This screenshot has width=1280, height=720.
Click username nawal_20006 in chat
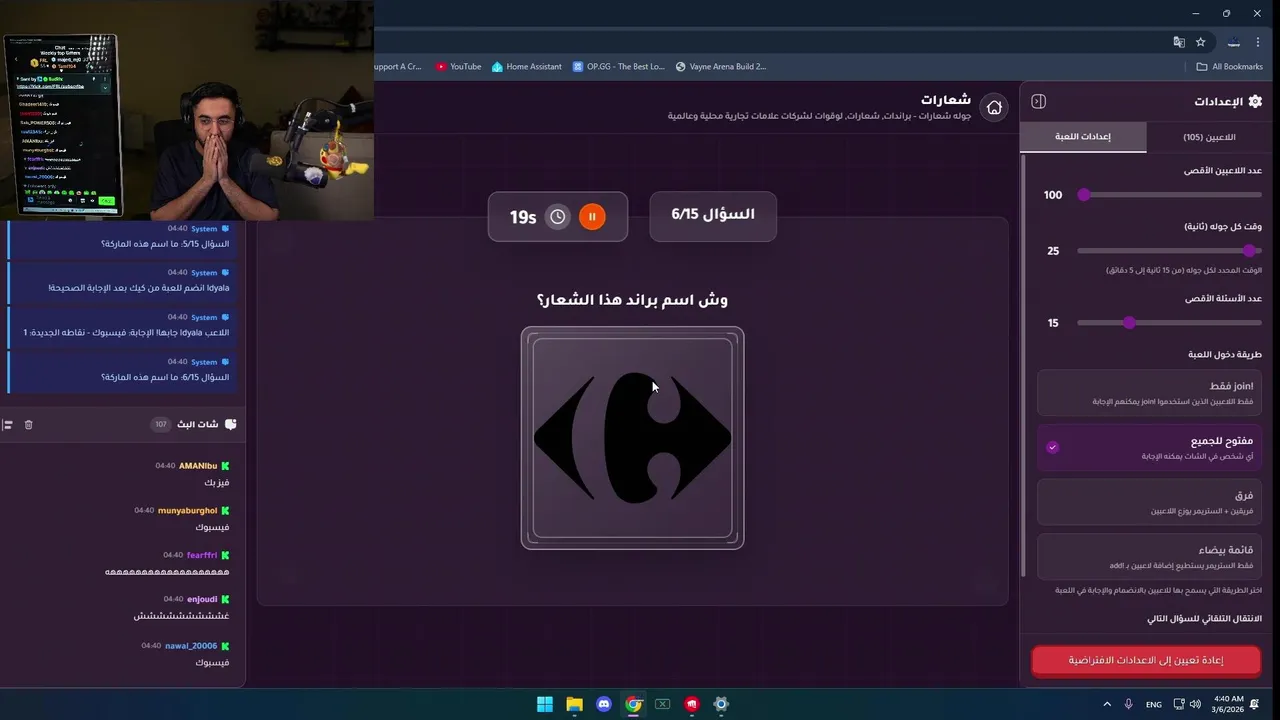[191, 646]
